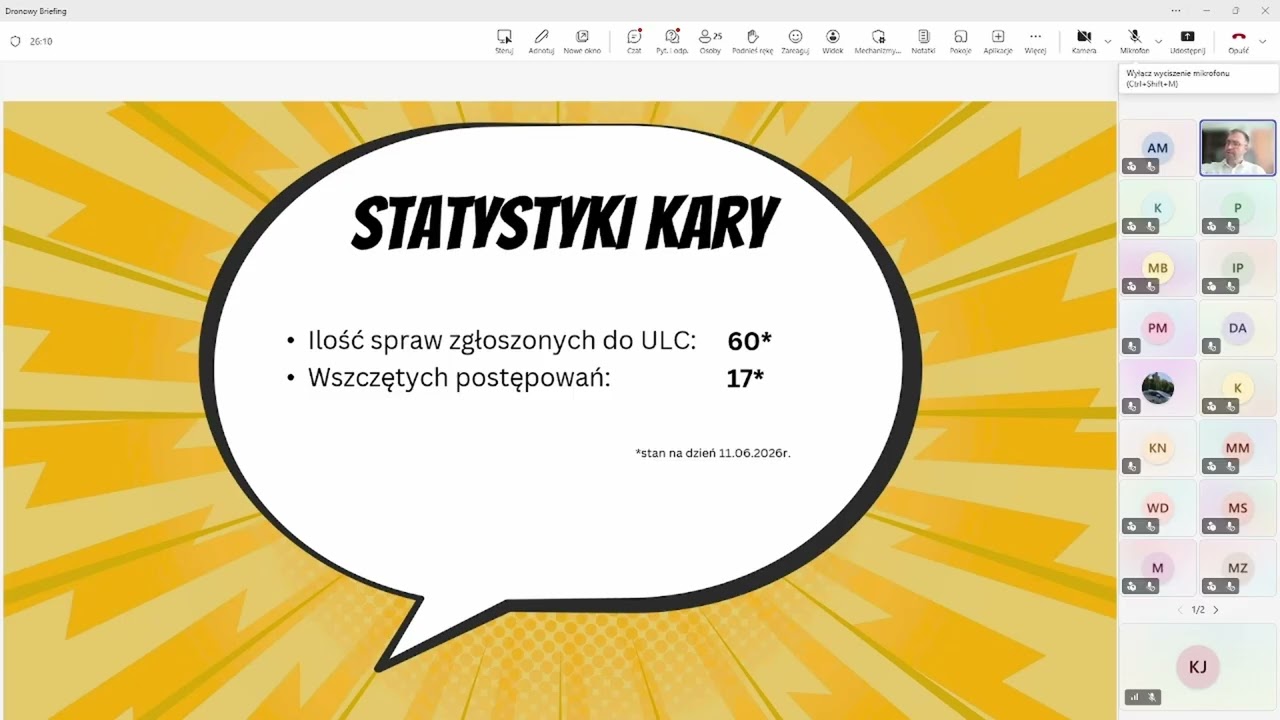The width and height of the screenshot is (1280, 720).
Task: Select the speaker video tile
Action: pos(1238,148)
